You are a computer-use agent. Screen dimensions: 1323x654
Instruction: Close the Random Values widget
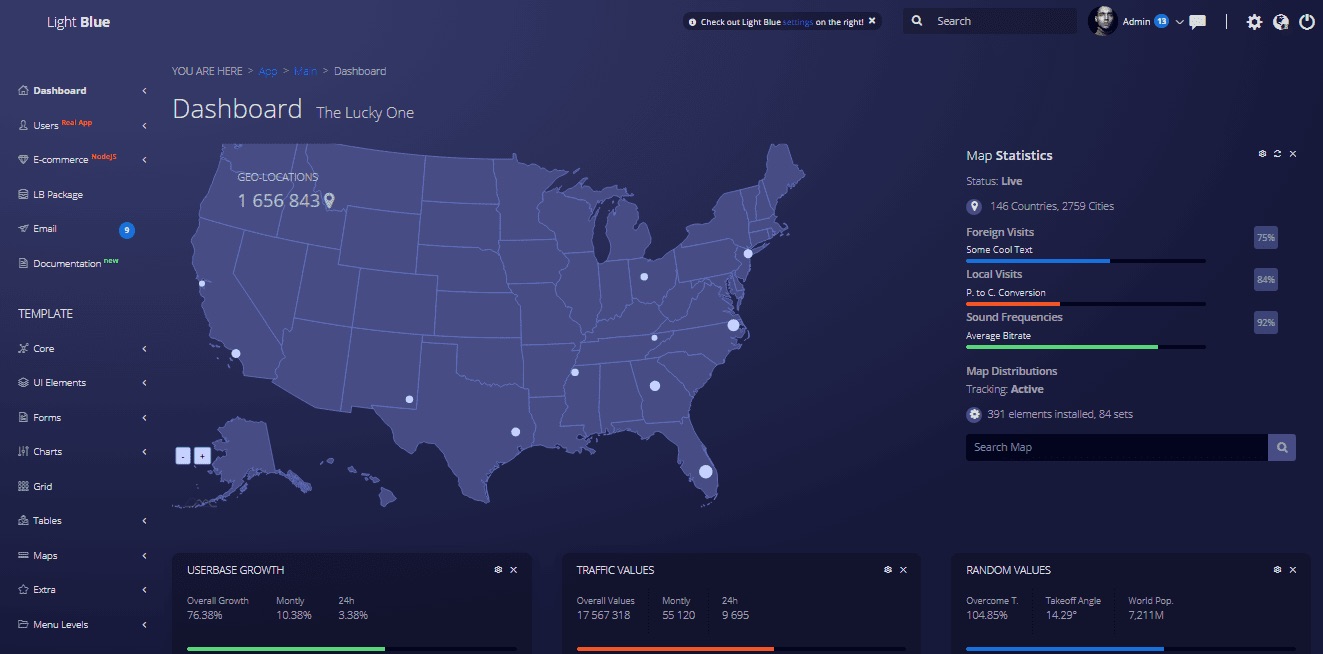click(1292, 569)
